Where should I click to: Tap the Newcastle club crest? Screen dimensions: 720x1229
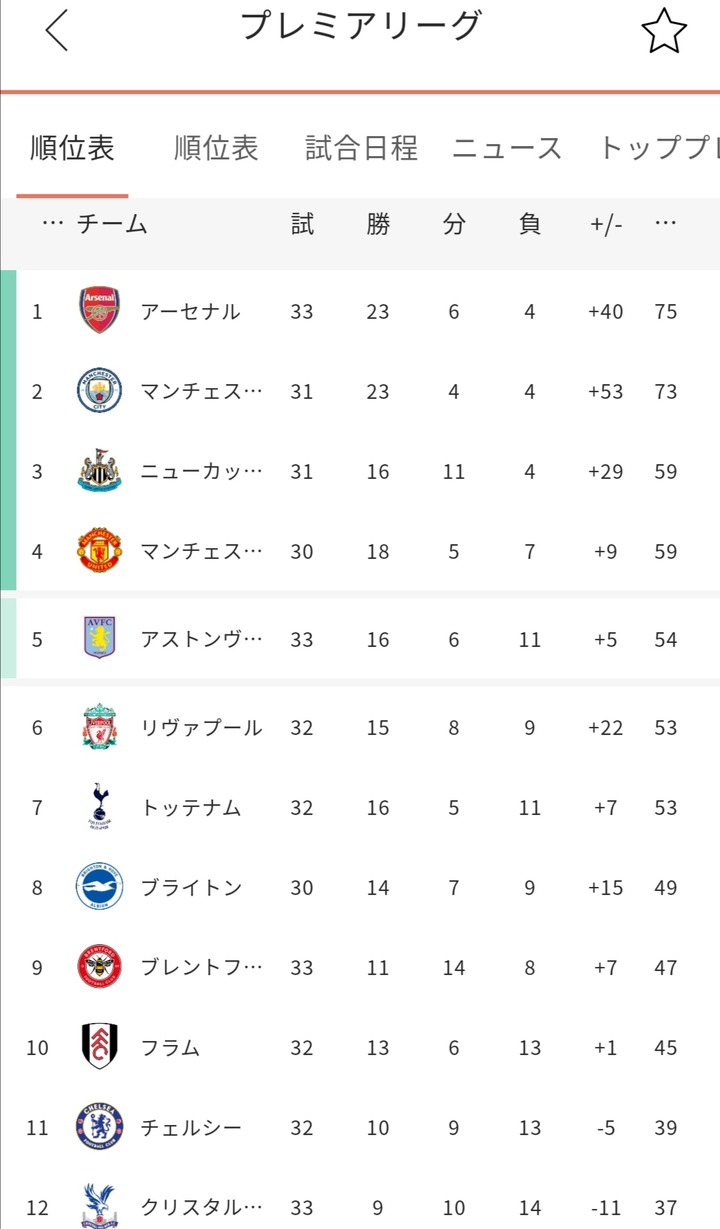tap(100, 471)
